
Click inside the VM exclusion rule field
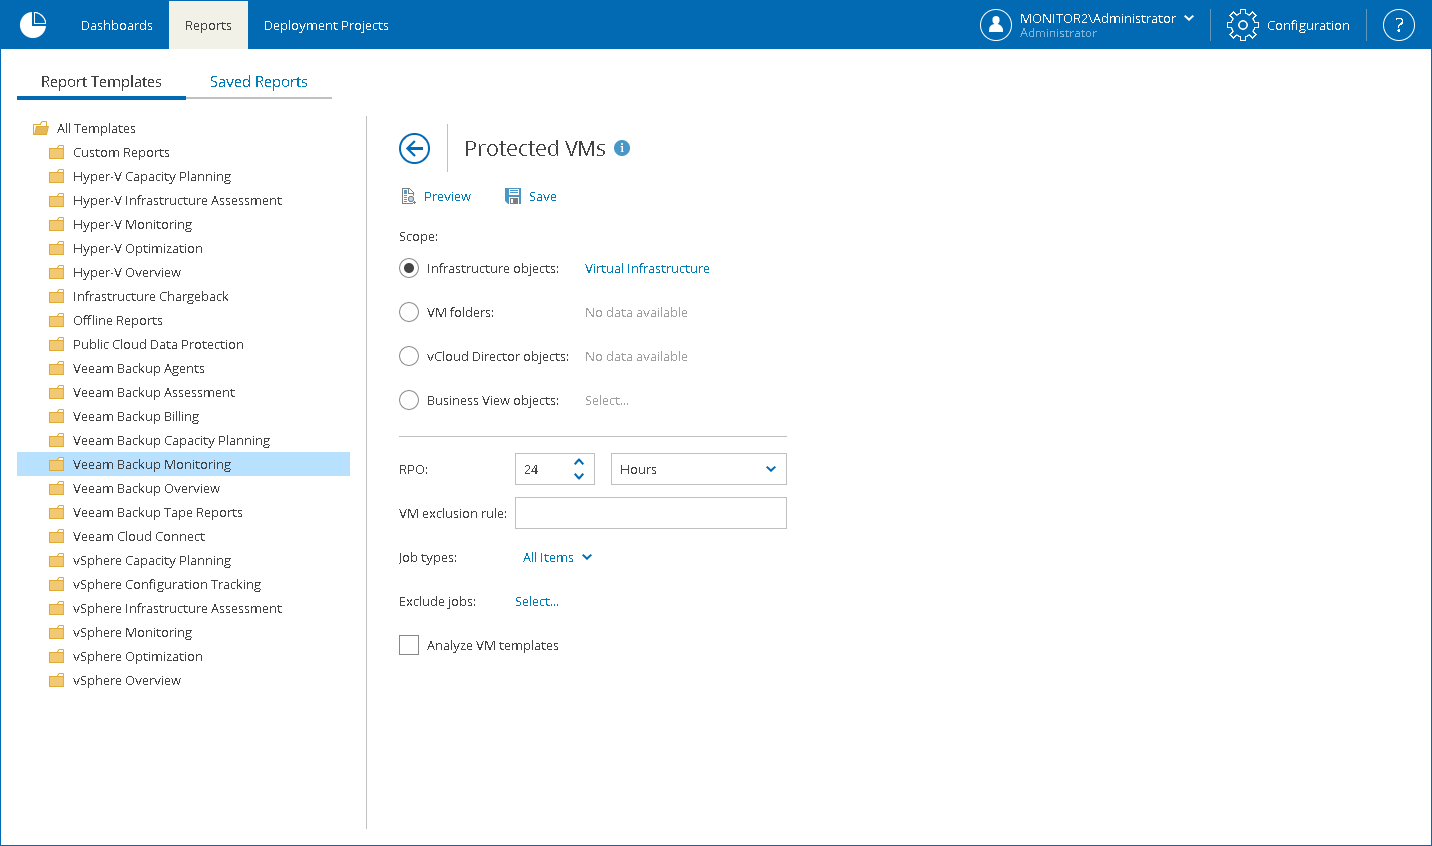click(650, 513)
